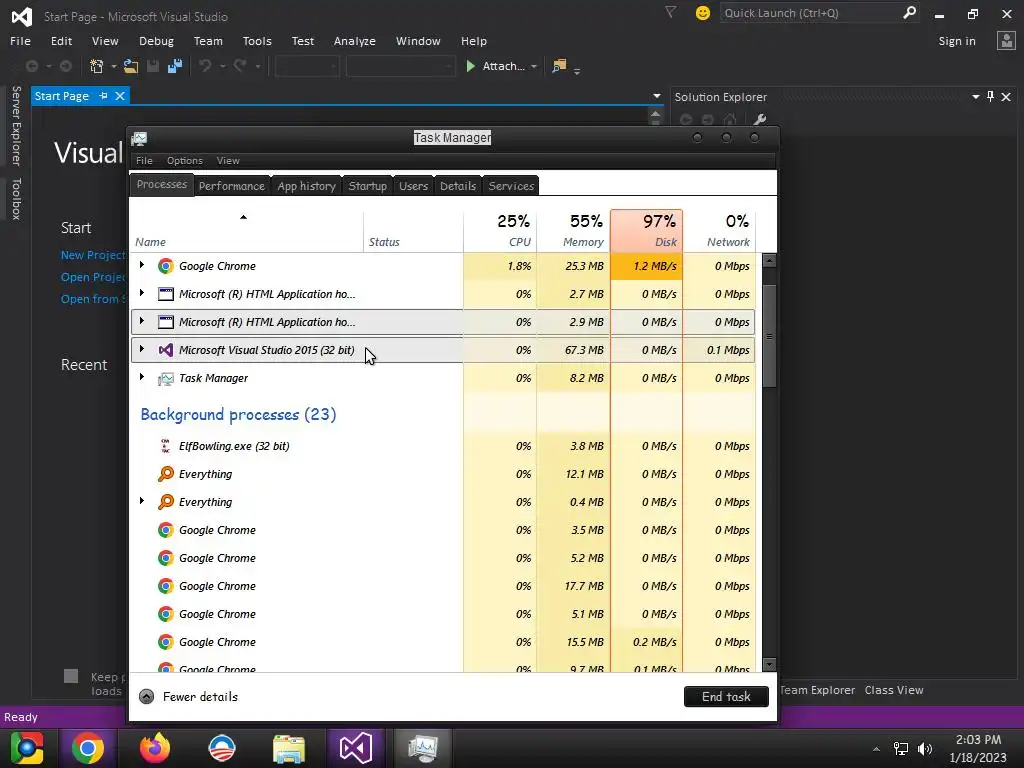
Task: Close the Start Page tab
Action: tap(120, 96)
